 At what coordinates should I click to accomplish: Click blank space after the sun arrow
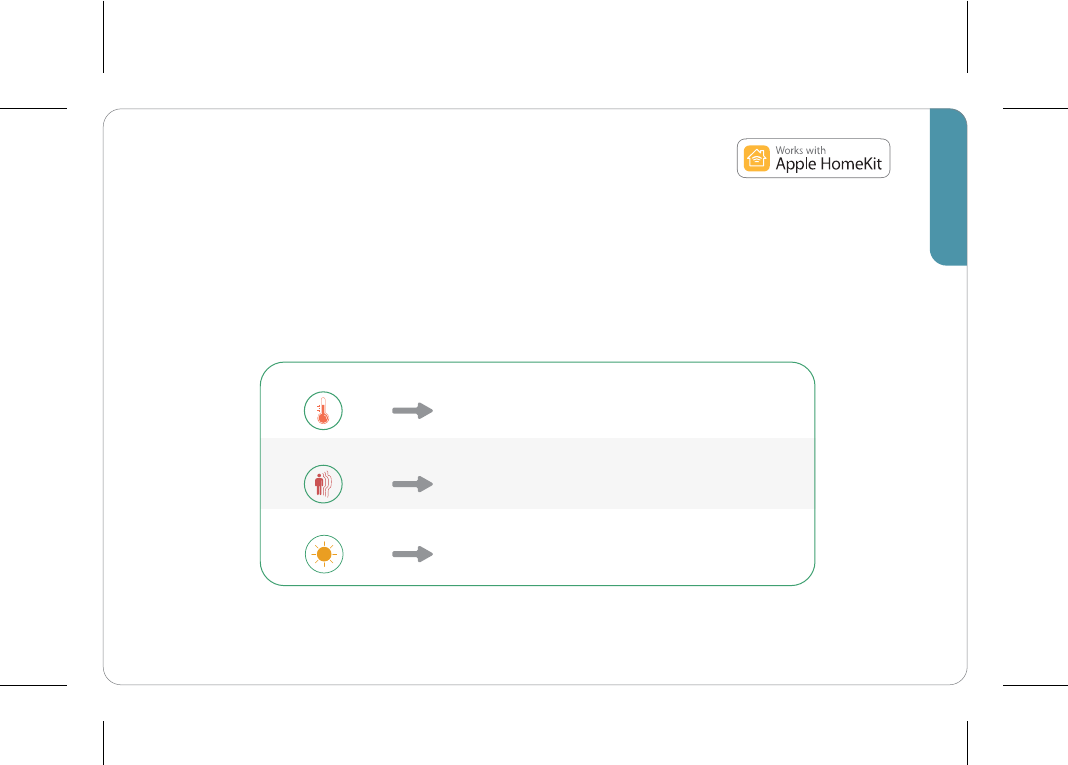(x=620, y=555)
